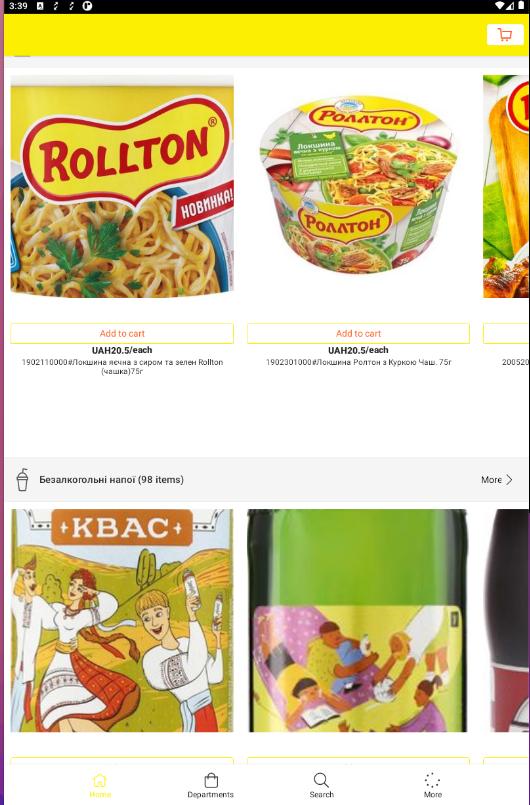The image size is (530, 805).
Task: Add Rollton cheese noodles to cart
Action: coord(122,333)
